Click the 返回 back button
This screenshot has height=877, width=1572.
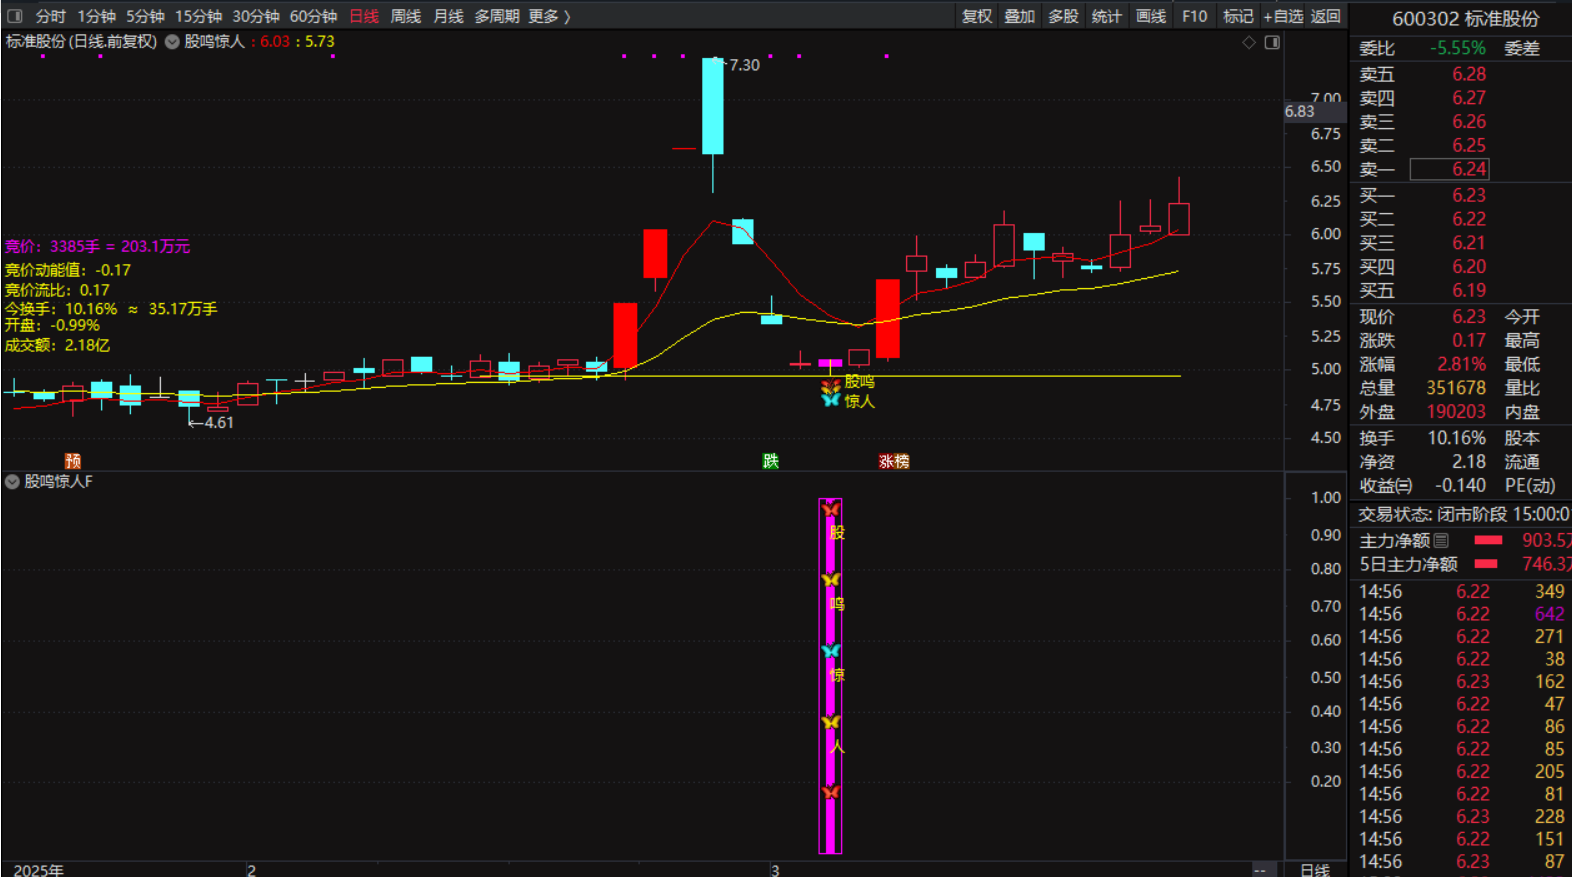[1325, 16]
